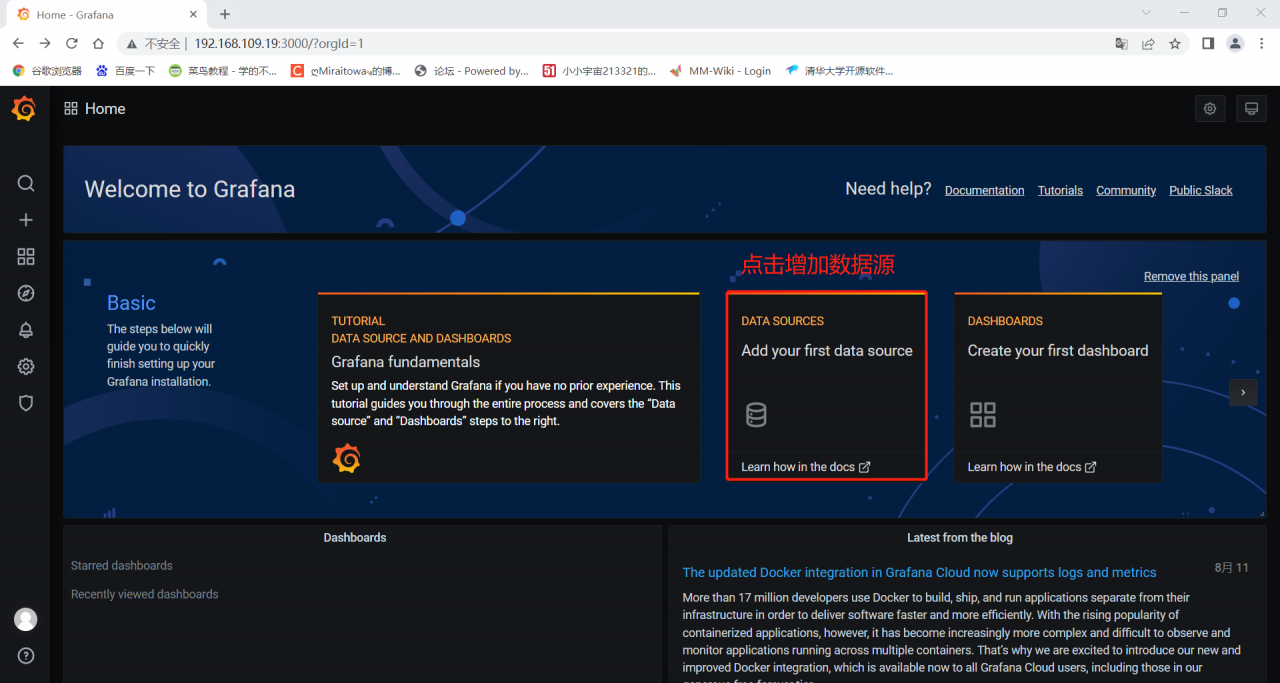Viewport: 1280px width, 683px height.
Task: Go forward with the browser forward arrow
Action: pos(45,43)
